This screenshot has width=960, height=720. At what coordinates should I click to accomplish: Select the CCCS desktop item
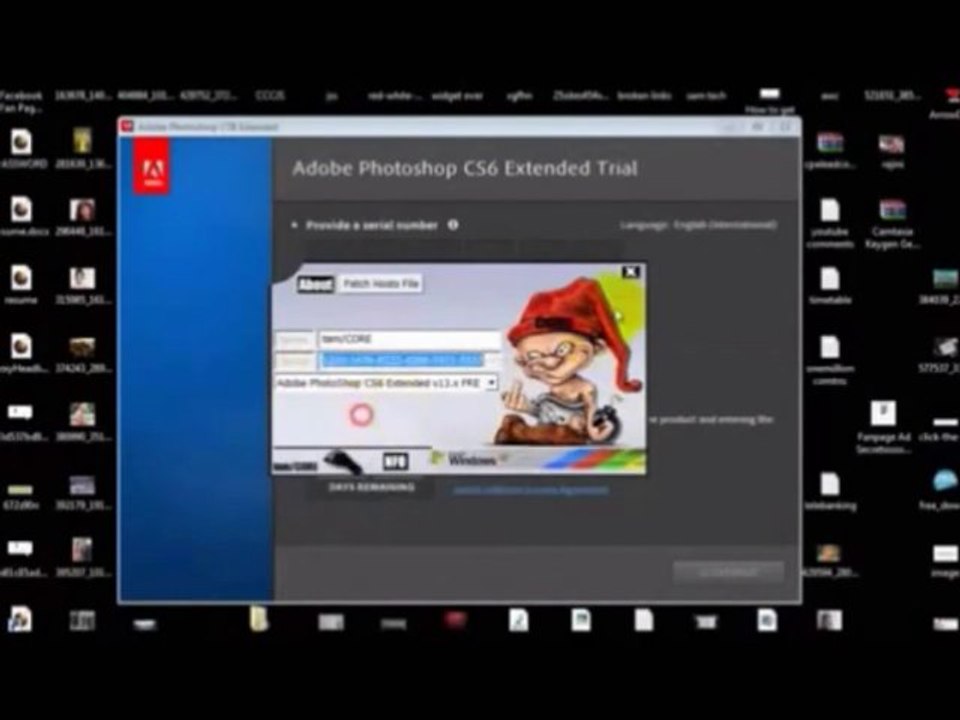click(270, 96)
